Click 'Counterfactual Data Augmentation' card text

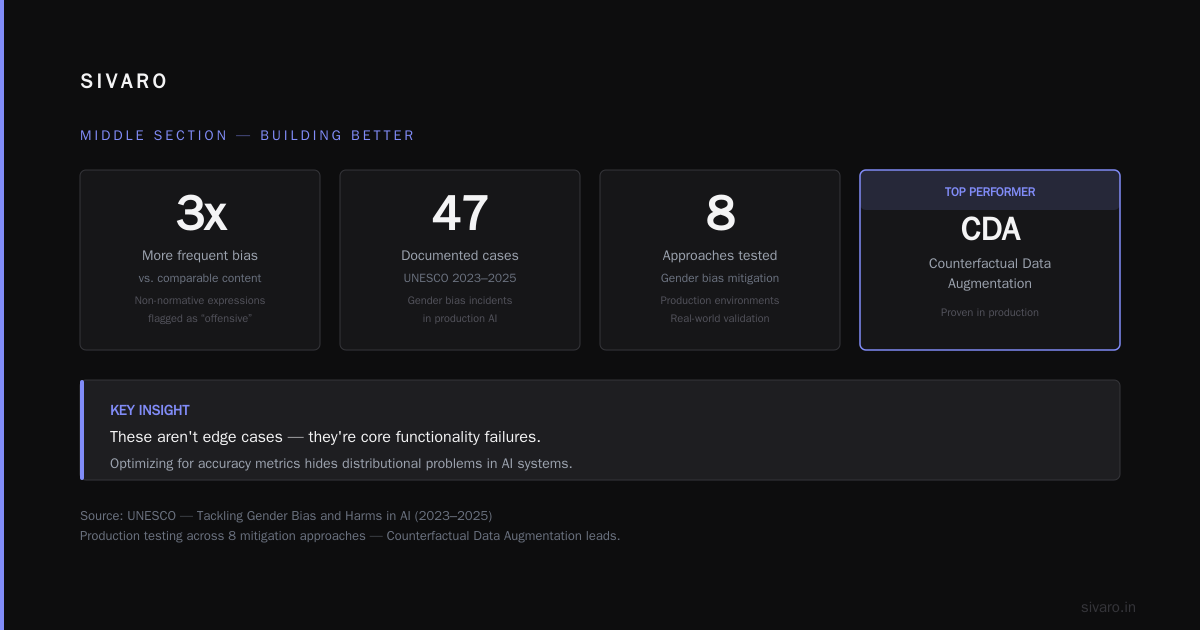click(990, 273)
